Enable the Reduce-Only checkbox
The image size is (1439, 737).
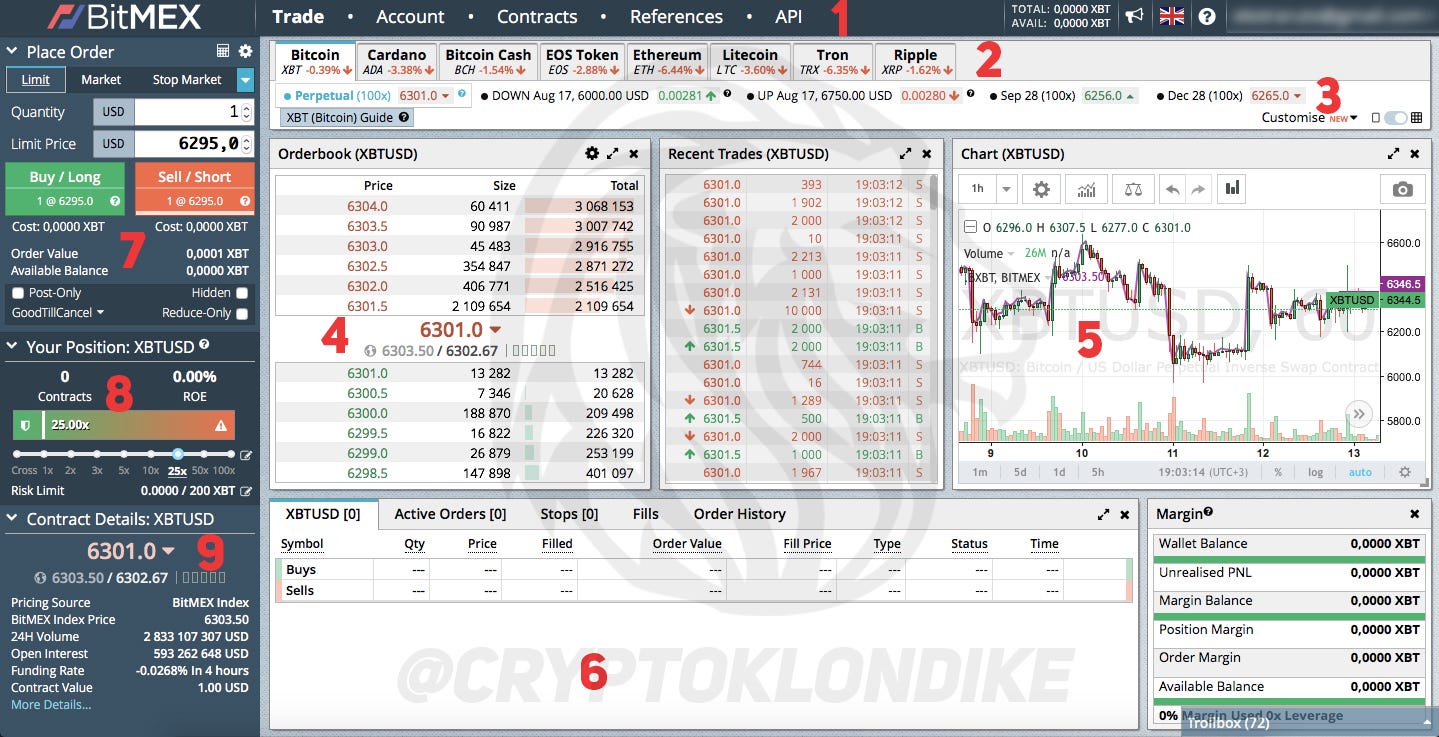[x=242, y=313]
